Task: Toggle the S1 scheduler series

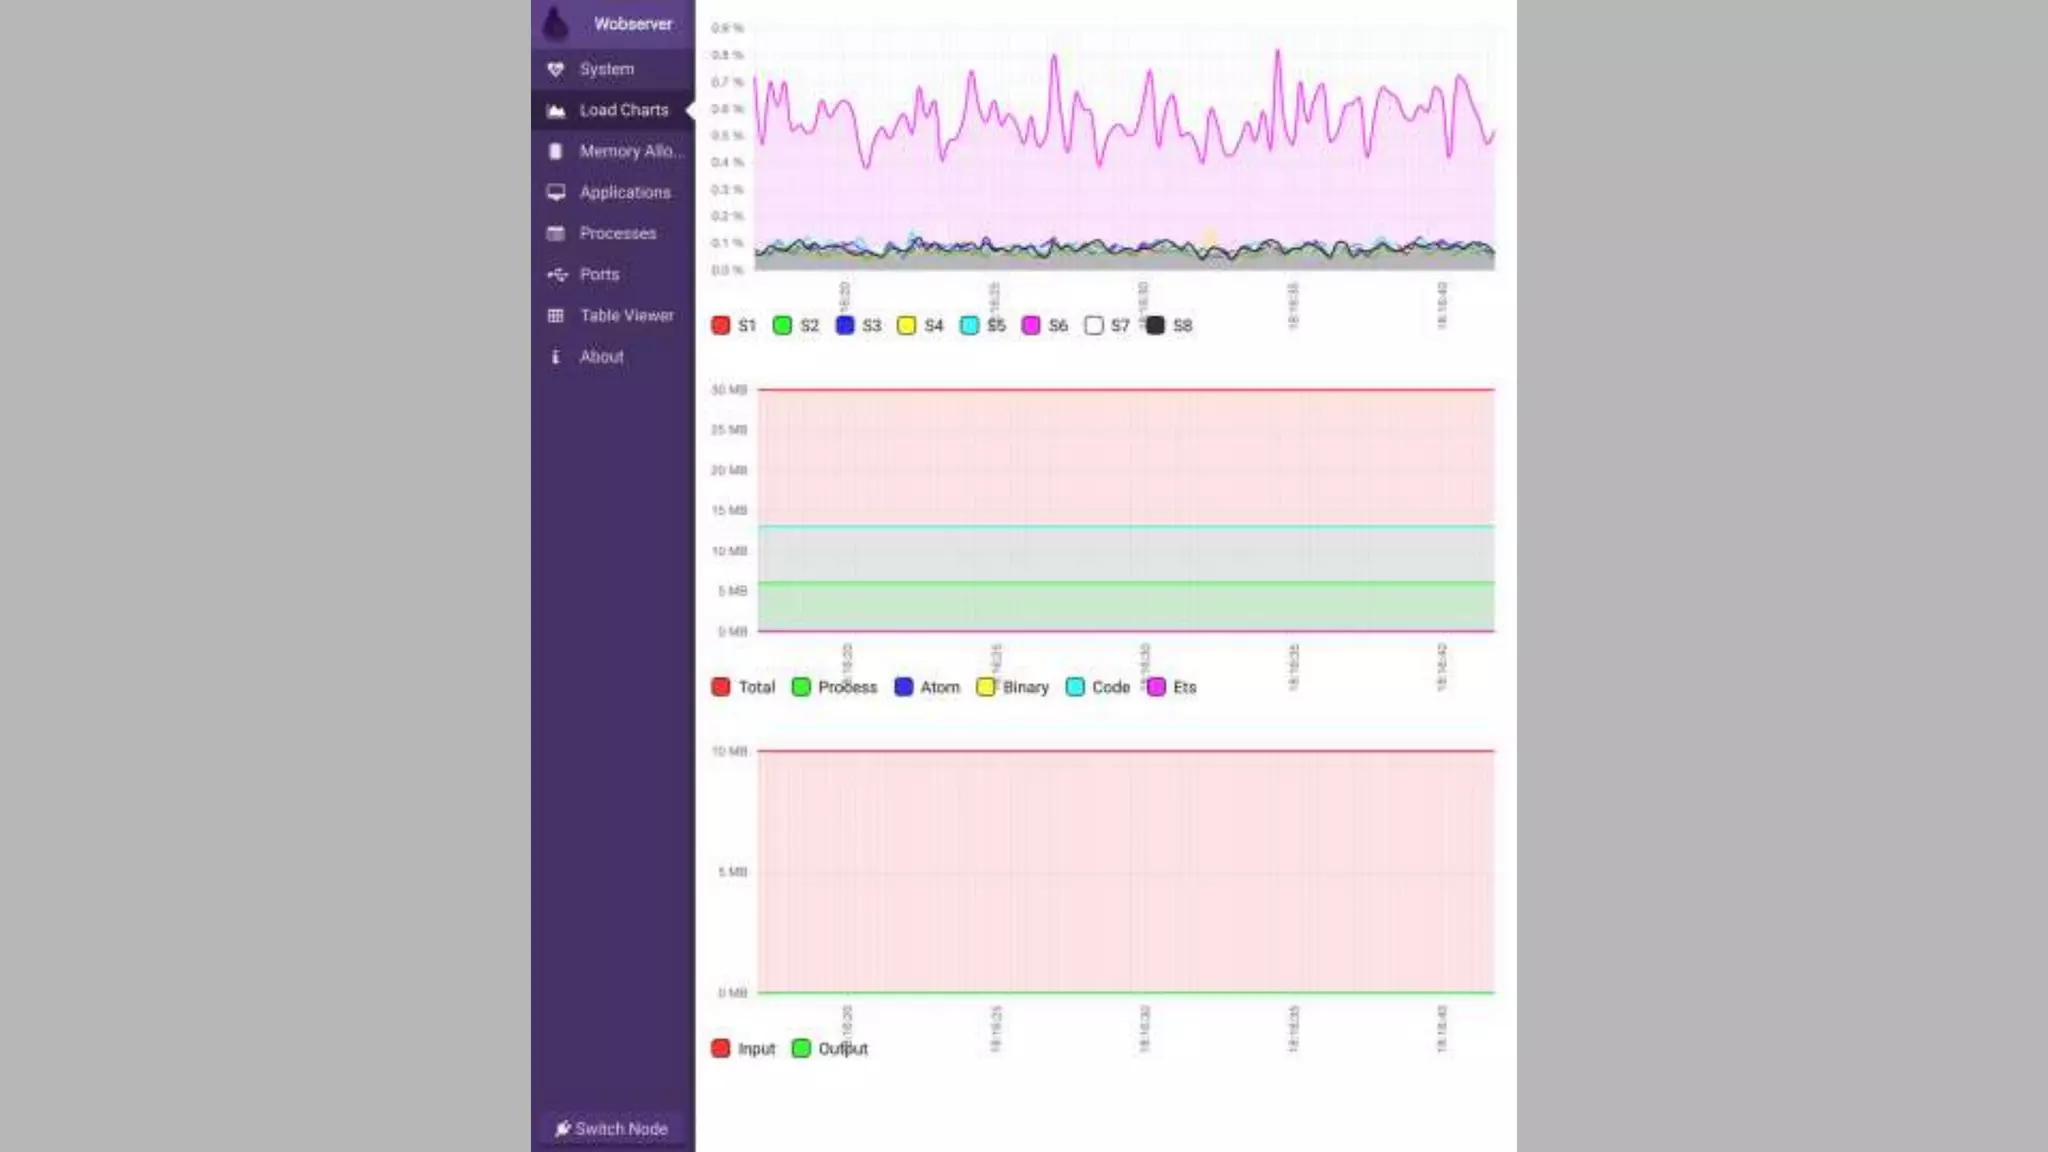Action: 721,325
